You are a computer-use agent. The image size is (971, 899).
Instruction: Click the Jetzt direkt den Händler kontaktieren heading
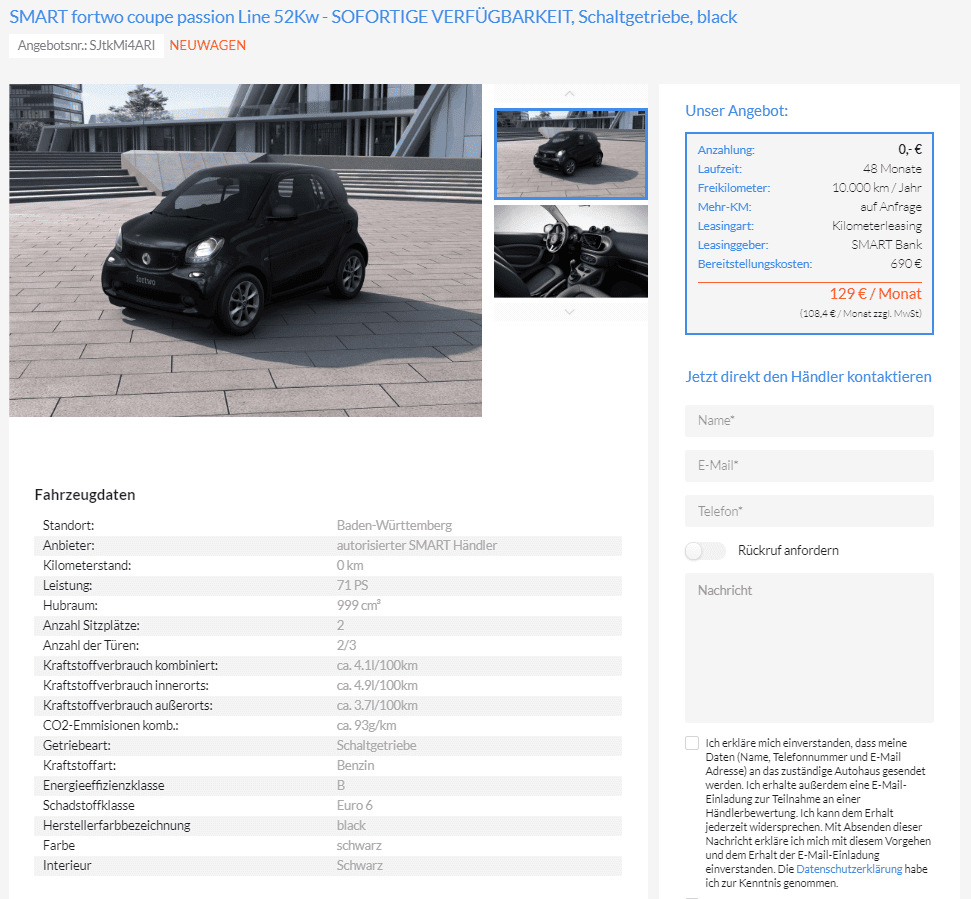pos(808,377)
